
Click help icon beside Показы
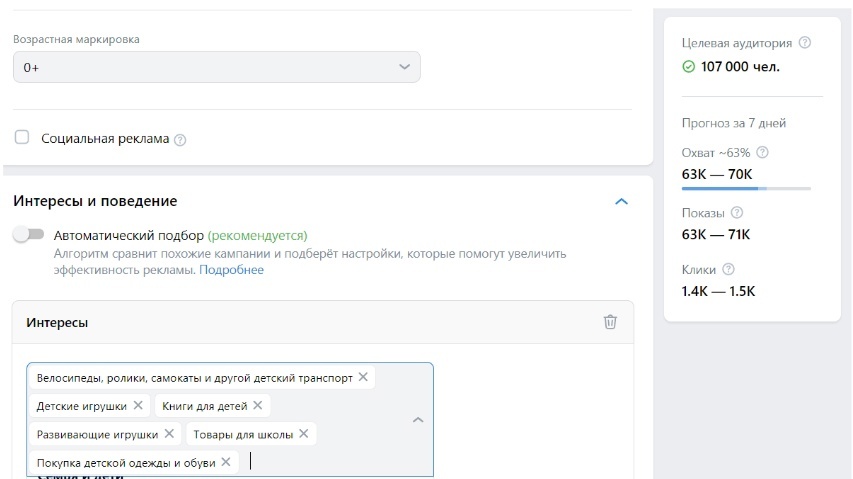point(737,213)
